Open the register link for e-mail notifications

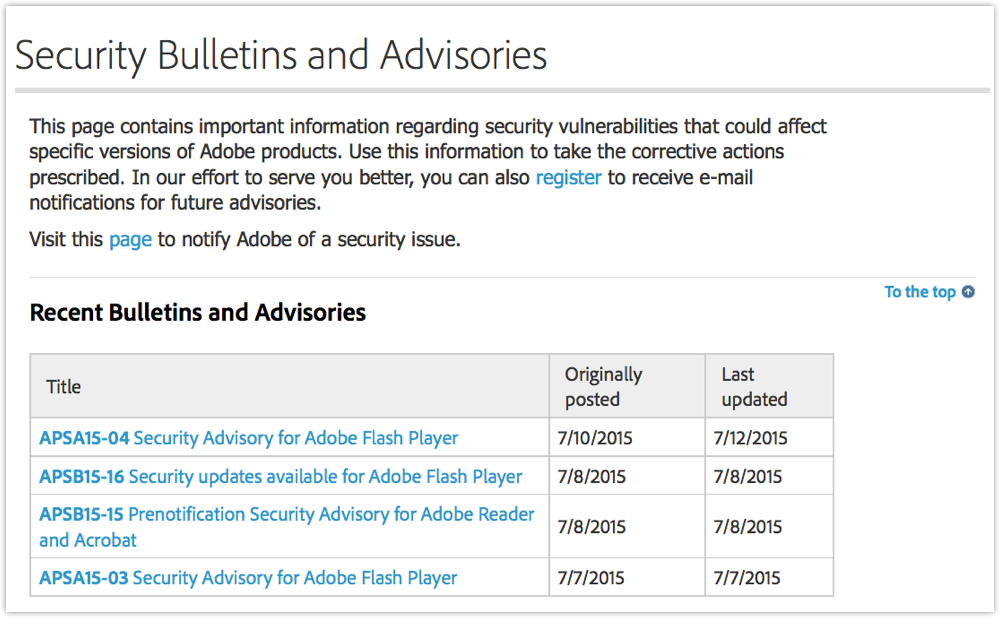tap(568, 177)
